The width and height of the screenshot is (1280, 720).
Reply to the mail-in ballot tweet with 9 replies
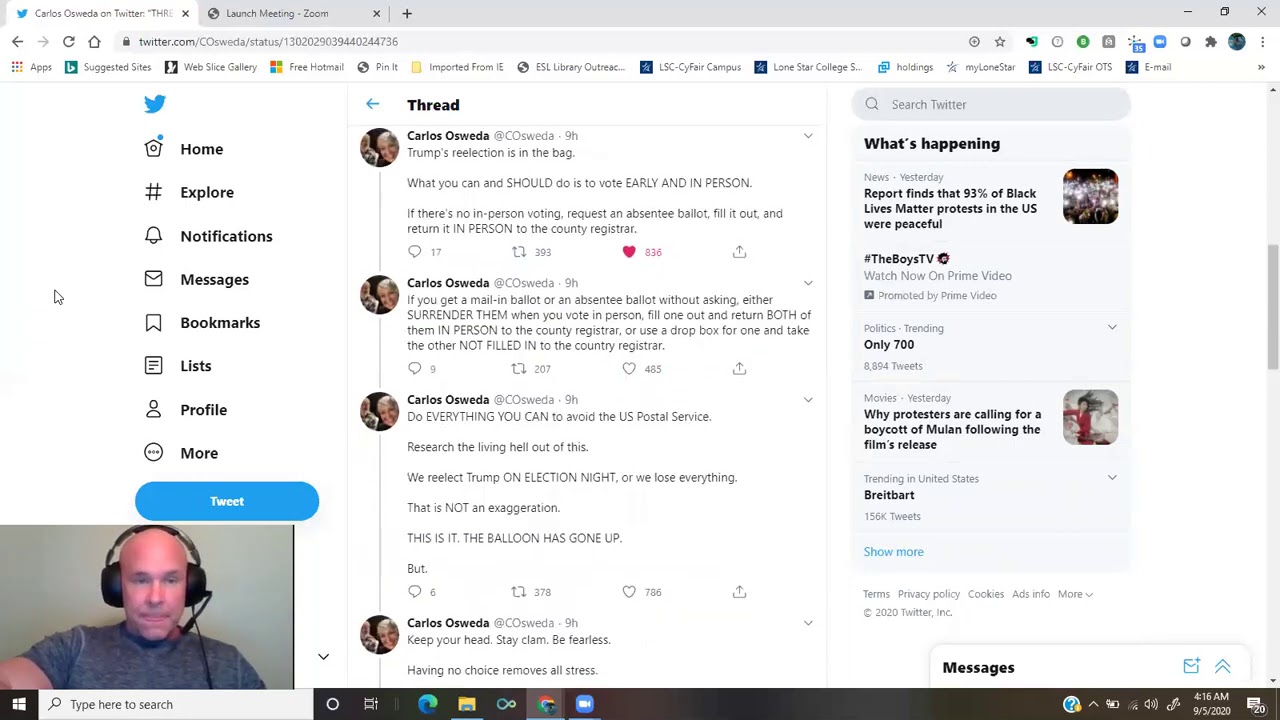pos(415,369)
